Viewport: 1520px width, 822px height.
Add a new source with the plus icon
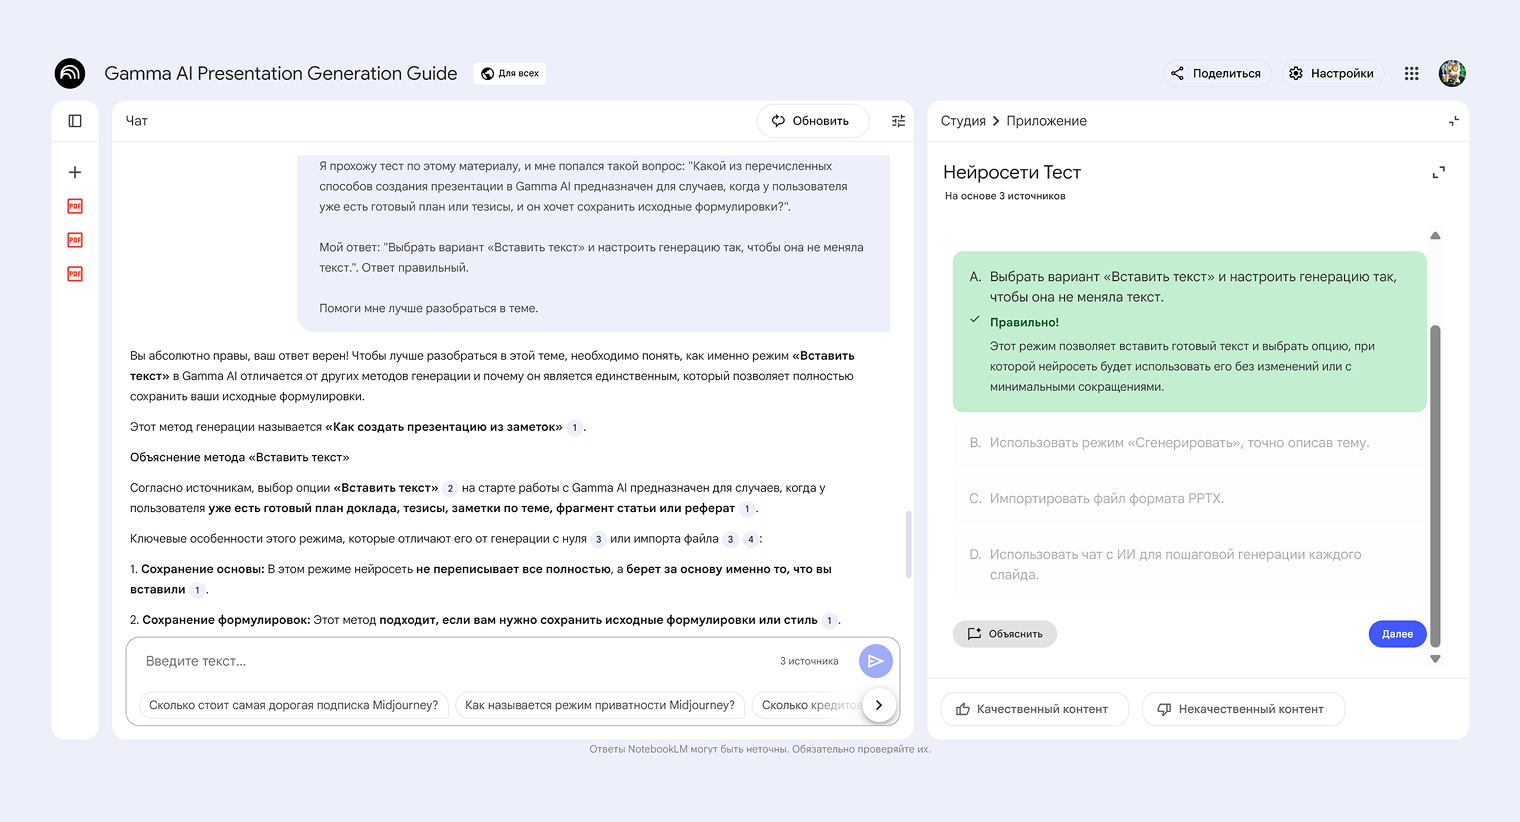pos(75,172)
